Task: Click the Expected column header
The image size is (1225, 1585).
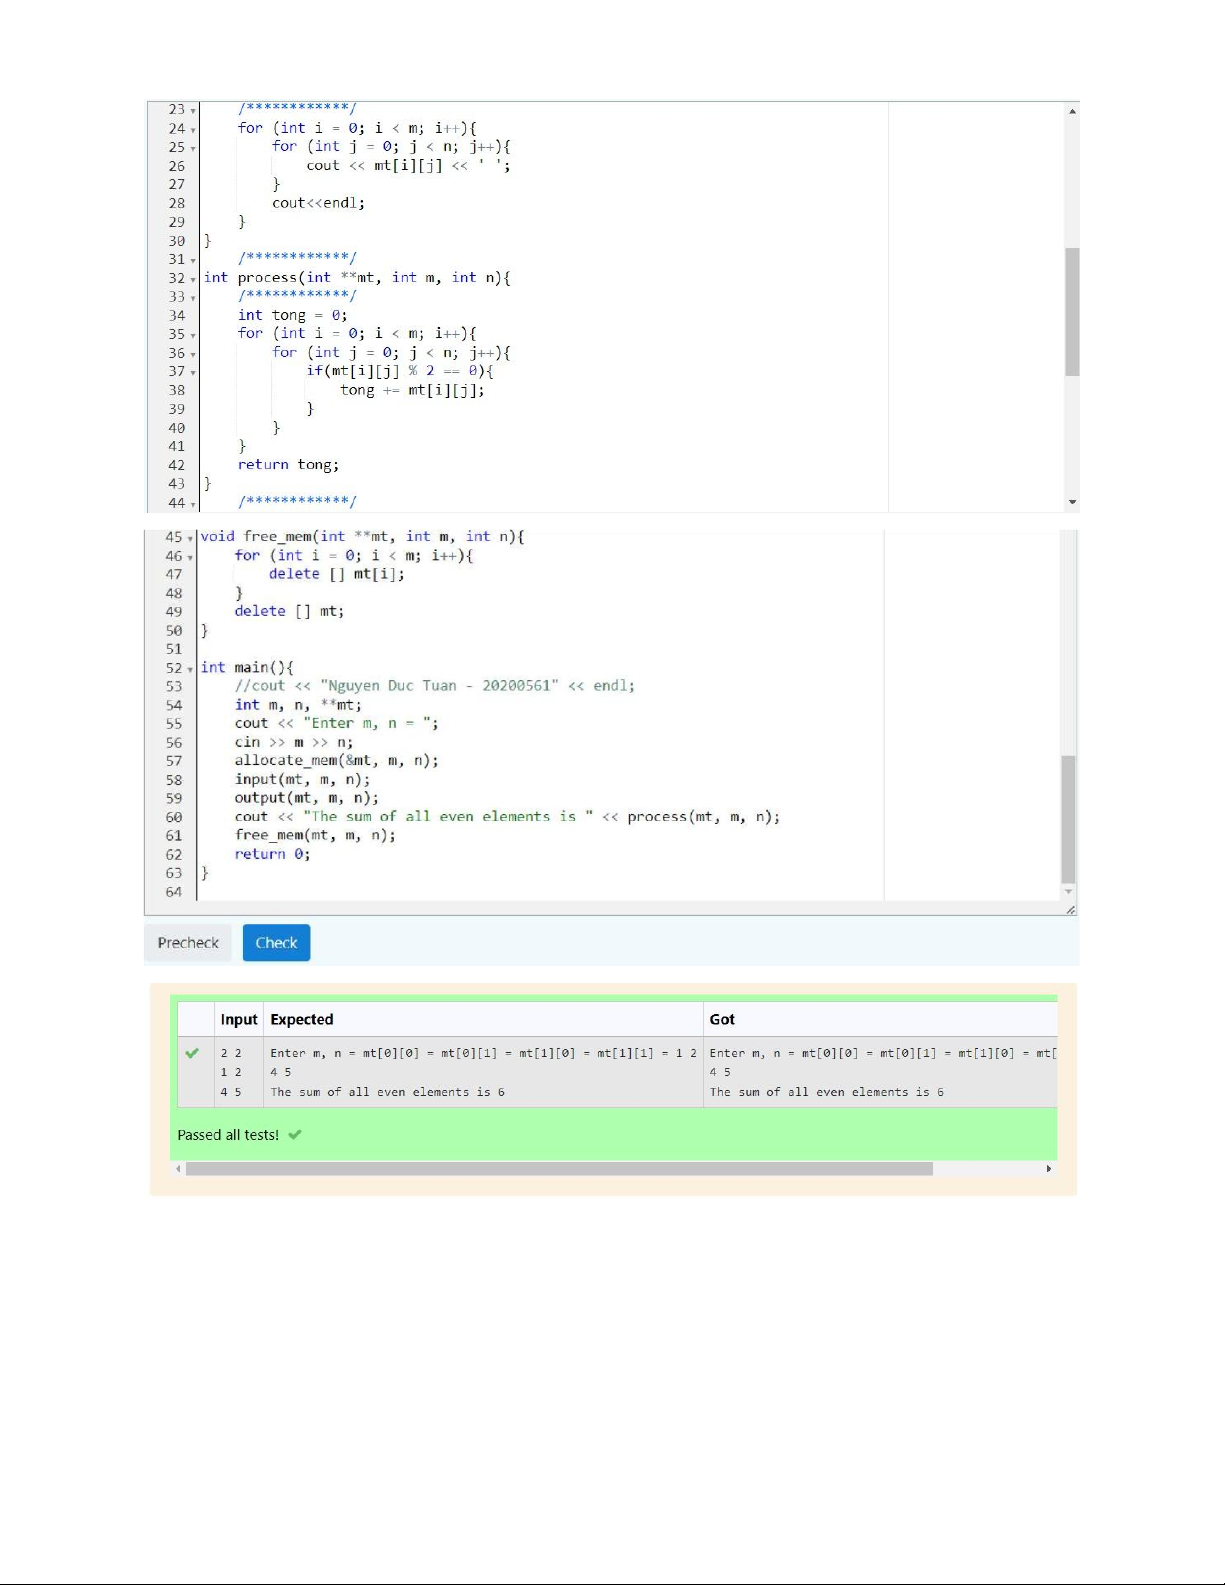Action: pos(302,1020)
